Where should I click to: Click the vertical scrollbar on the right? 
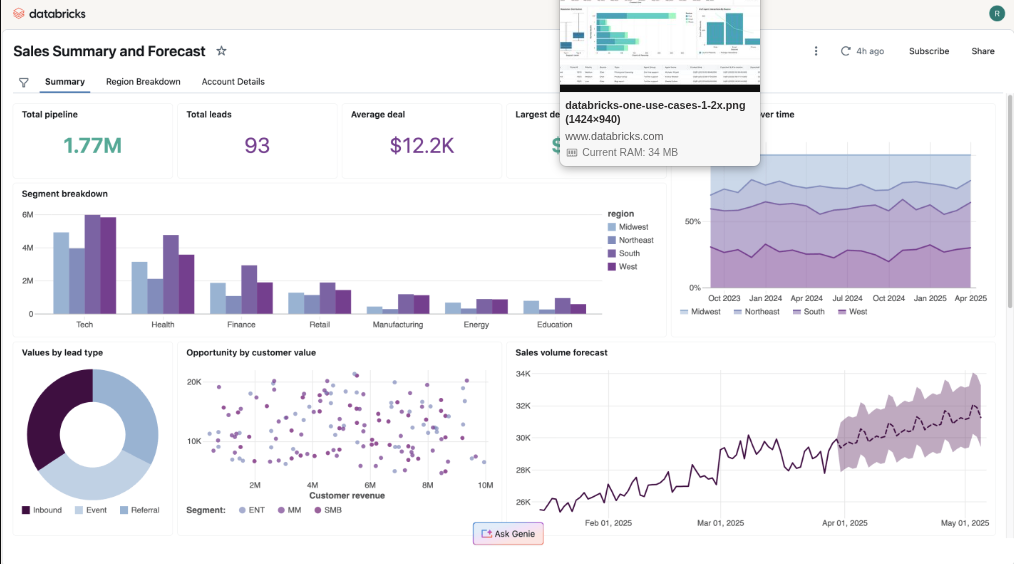coord(1009,201)
